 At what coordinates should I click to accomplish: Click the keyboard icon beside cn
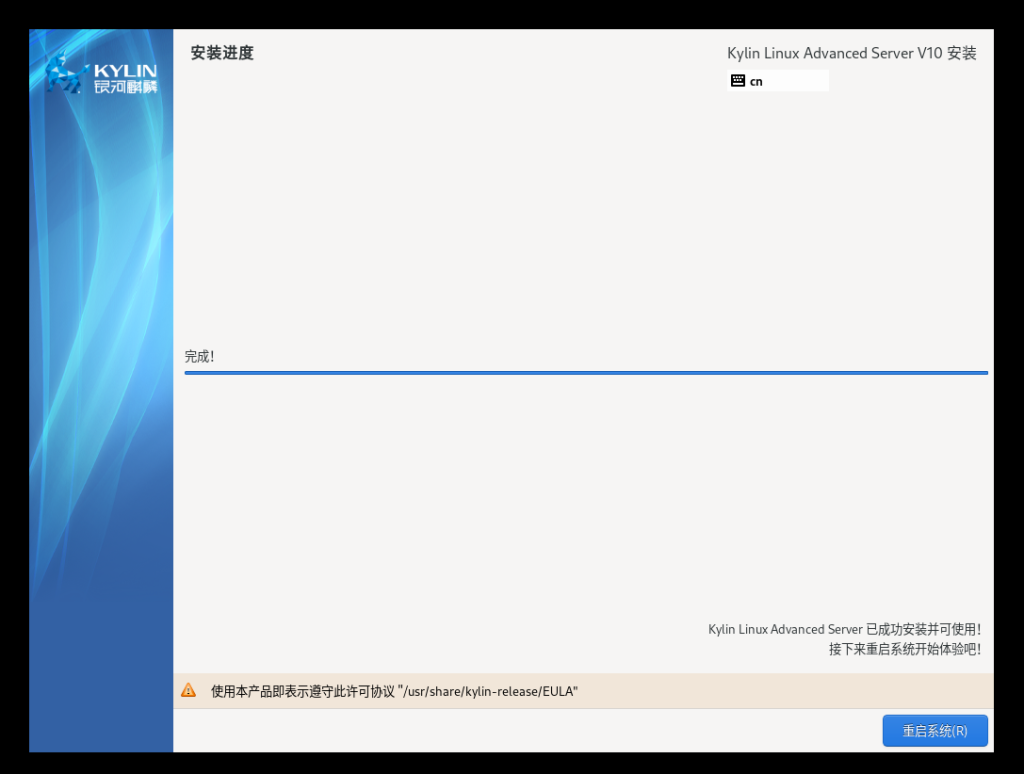pyautogui.click(x=738, y=80)
